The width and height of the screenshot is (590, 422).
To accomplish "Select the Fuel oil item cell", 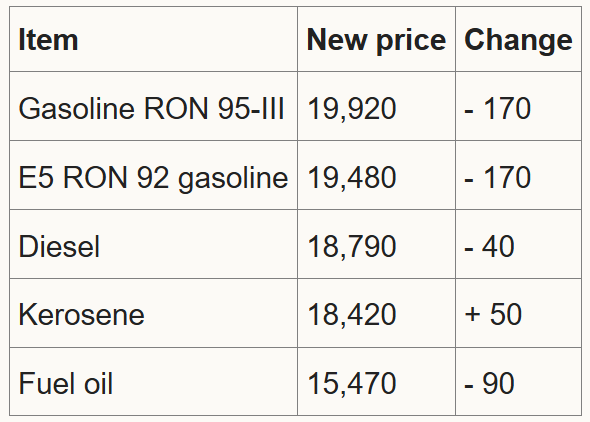I will (x=154, y=382).
